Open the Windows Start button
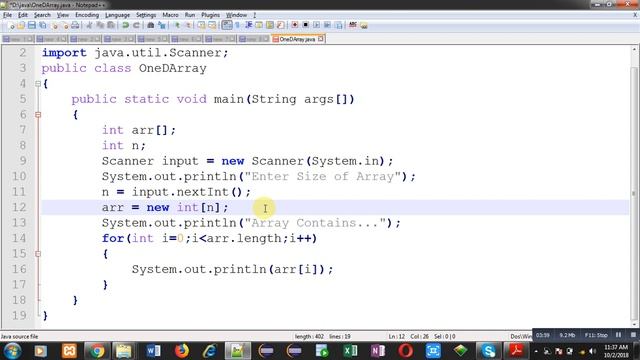The height and width of the screenshot is (360, 640). [x=12, y=351]
